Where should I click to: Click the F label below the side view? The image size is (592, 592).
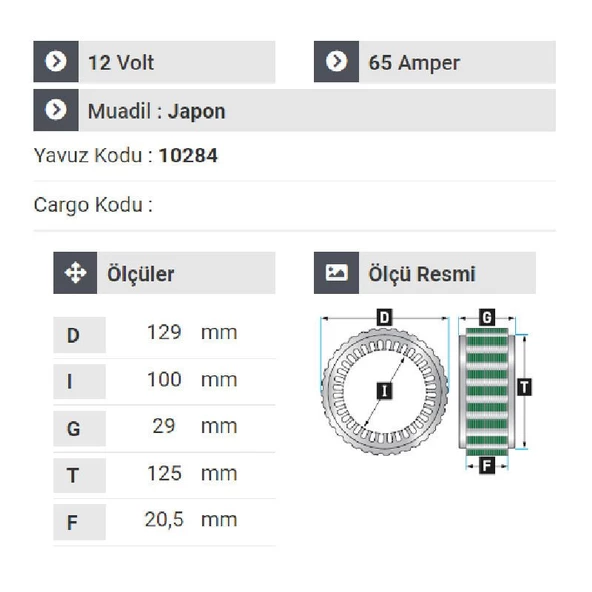[x=487, y=466]
